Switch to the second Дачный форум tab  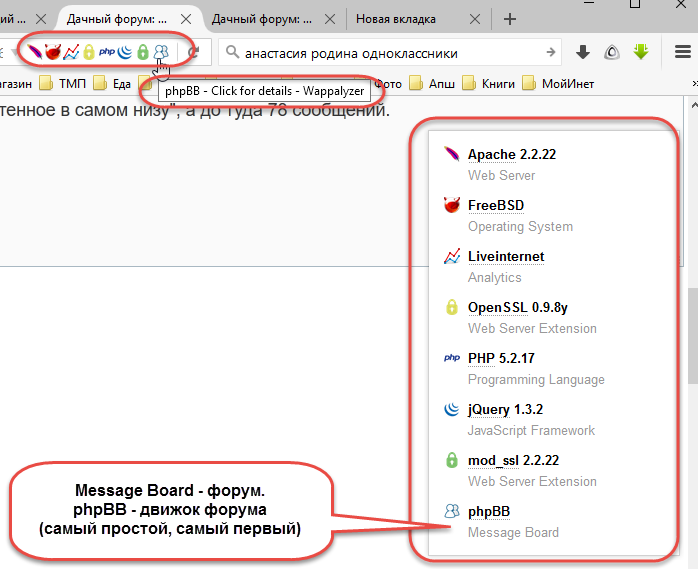262,19
